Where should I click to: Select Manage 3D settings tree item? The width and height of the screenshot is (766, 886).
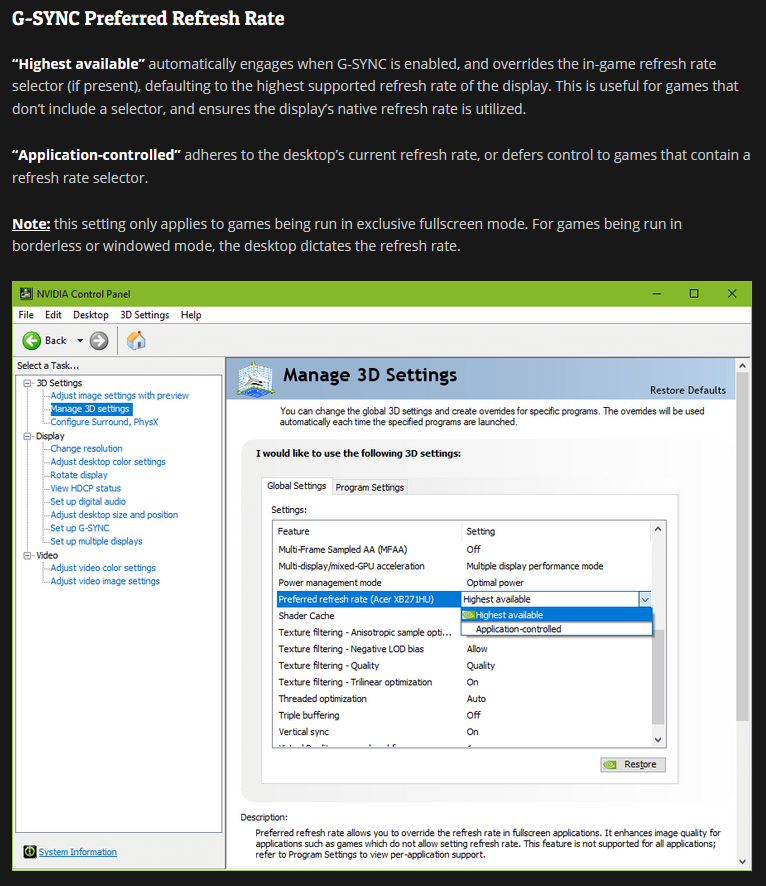[x=90, y=409]
